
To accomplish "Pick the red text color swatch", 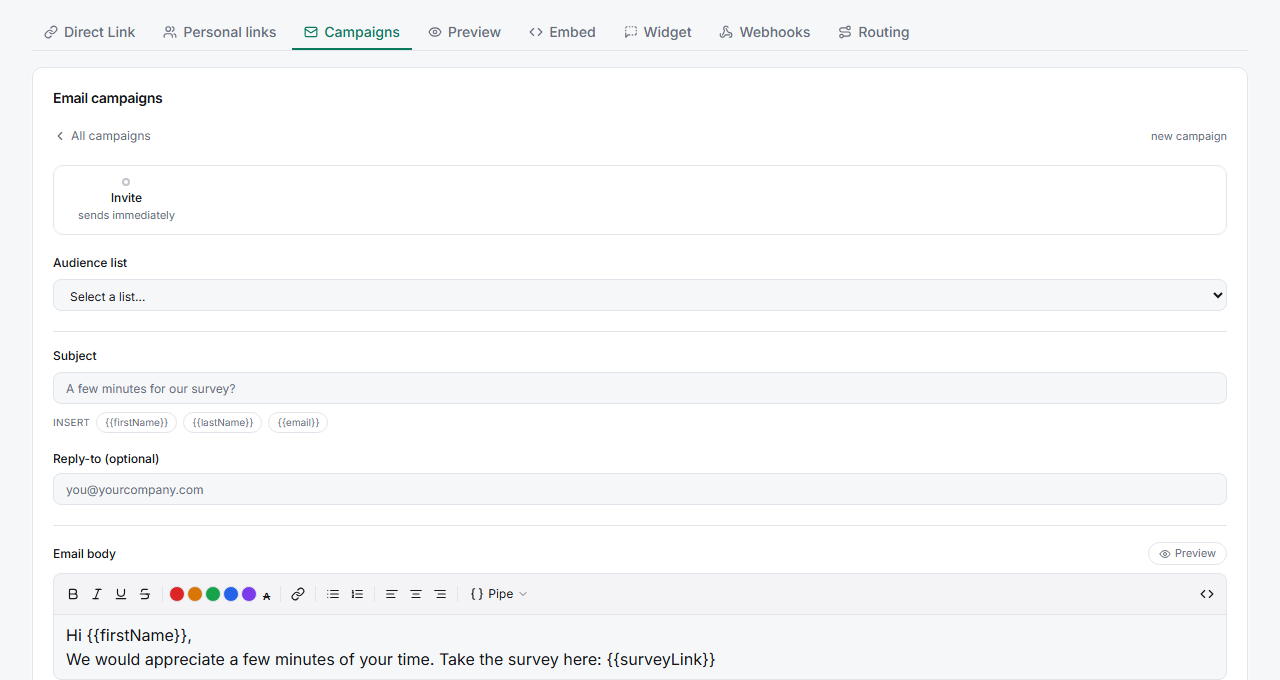I will point(177,594).
